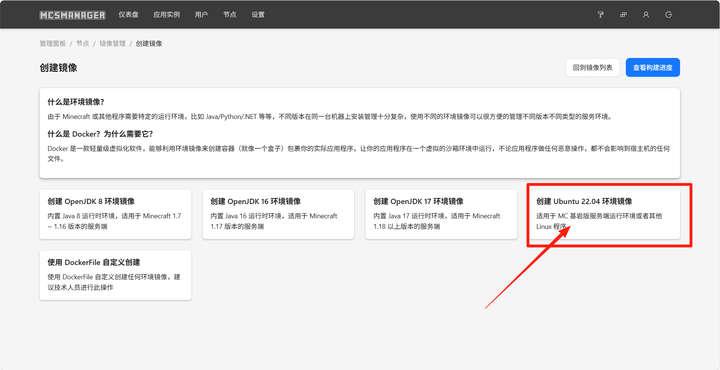The width and height of the screenshot is (720, 370).
Task: Select 创建 Ubuntu 22.04 环境镜像 card
Action: (x=604, y=214)
